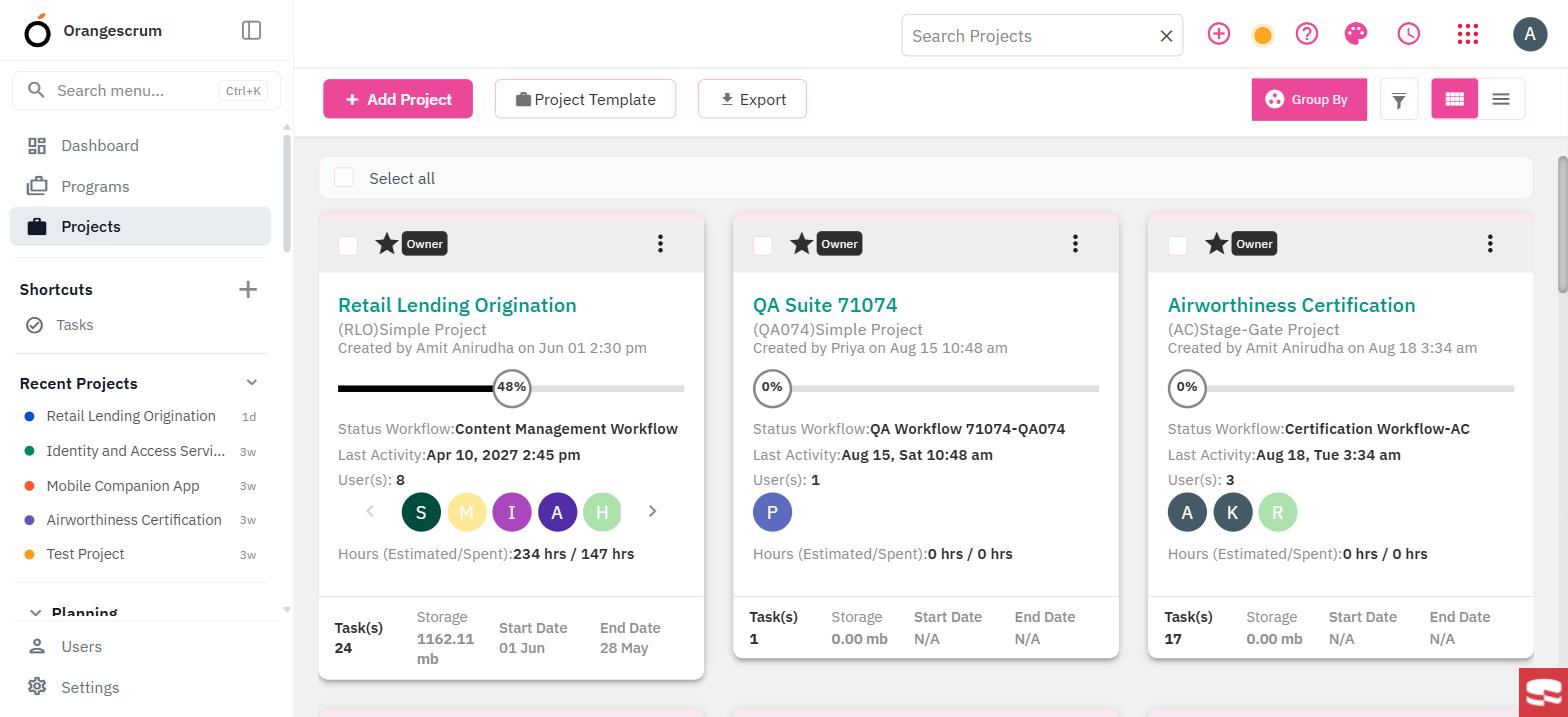Viewport: 1568px width, 717px height.
Task: Show previous users in Retail Lending card
Action: 370,511
